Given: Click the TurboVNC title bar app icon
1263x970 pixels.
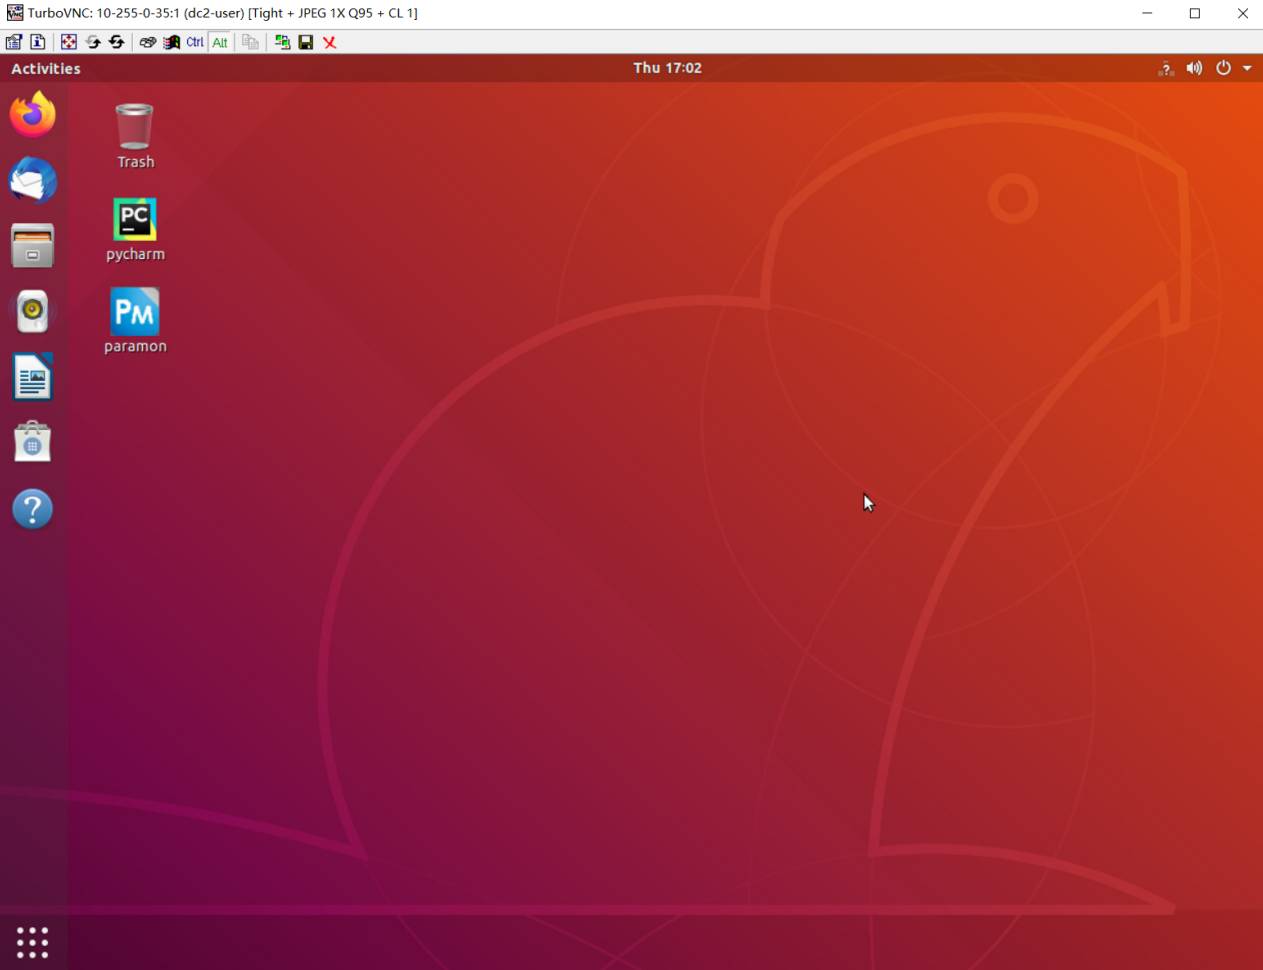Looking at the screenshot, I should (14, 13).
